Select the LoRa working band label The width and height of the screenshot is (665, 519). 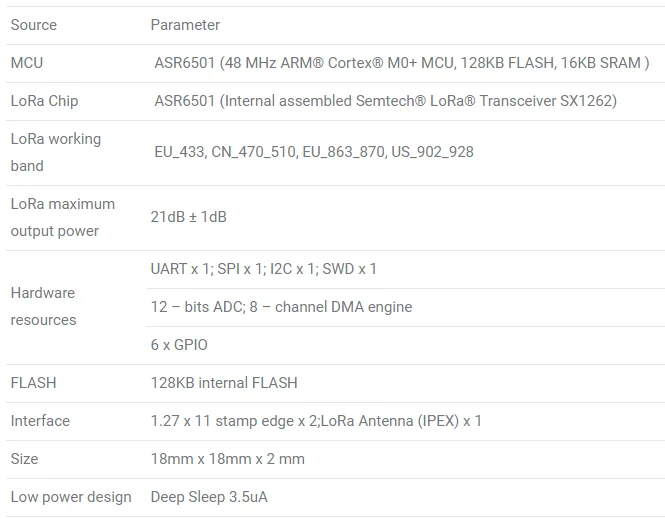coord(56,152)
